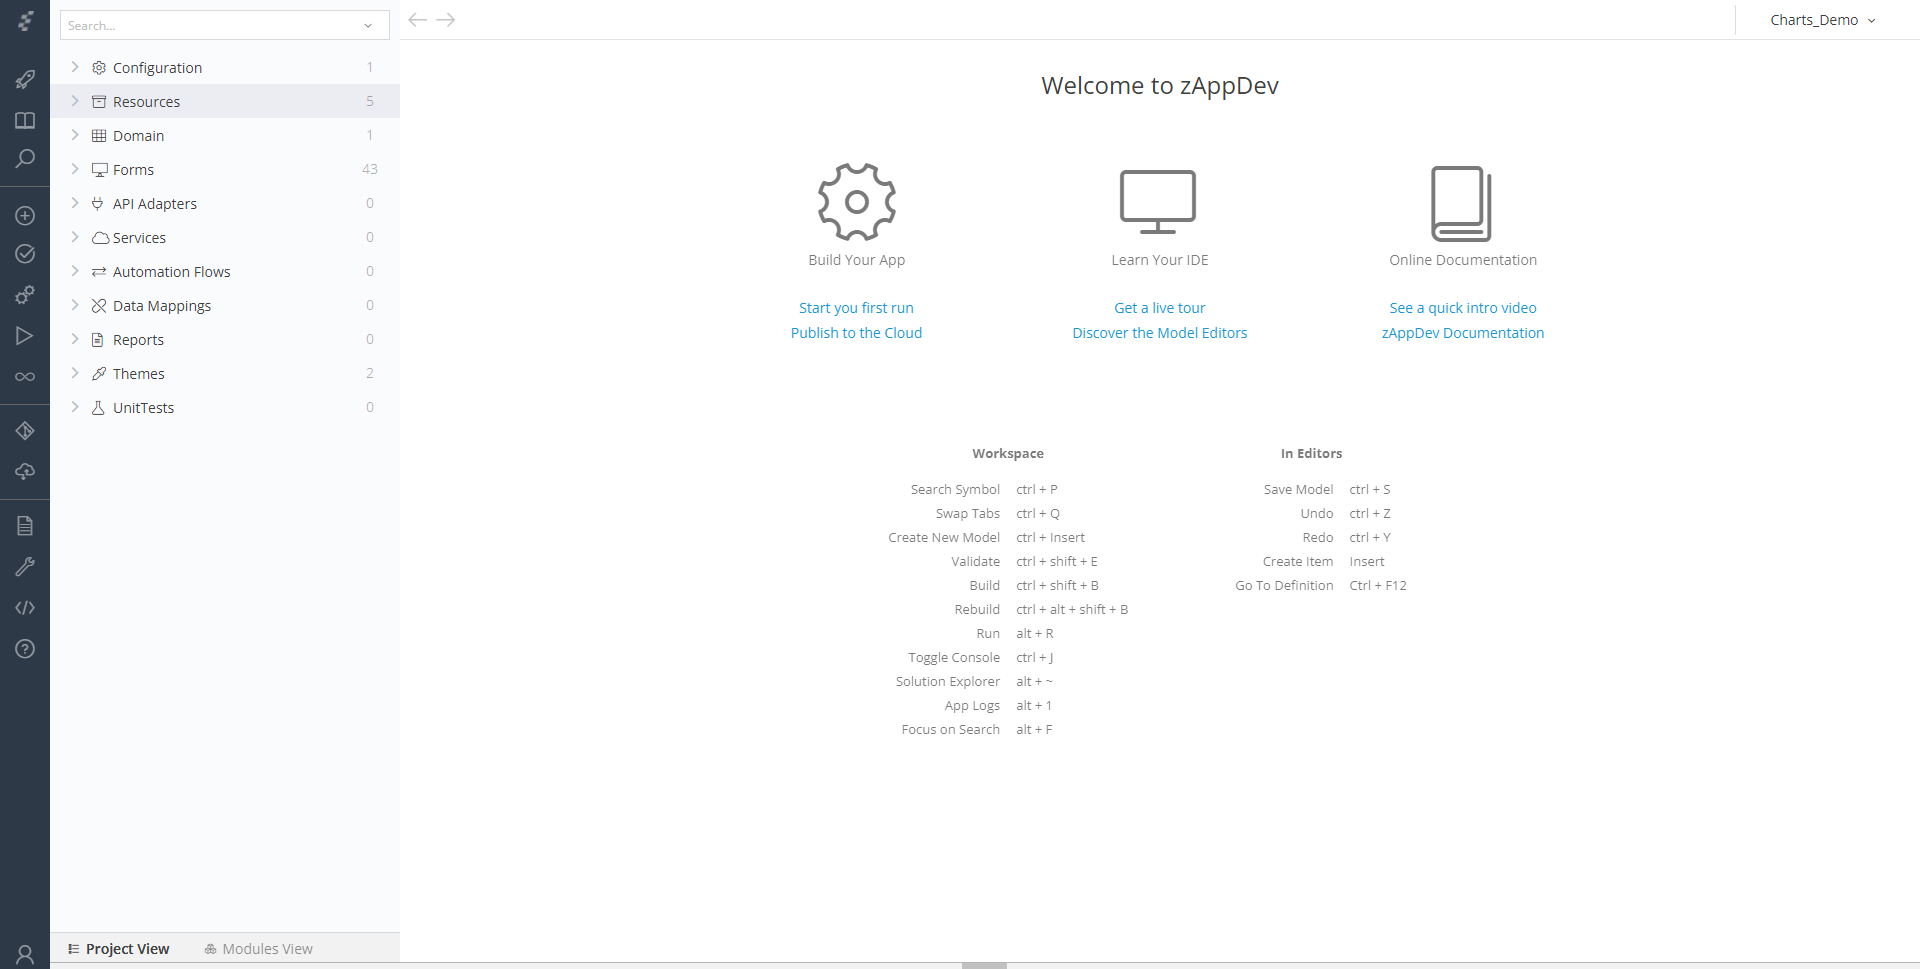Switch to the Modules View tab
This screenshot has height=969, width=1920.
(258, 949)
